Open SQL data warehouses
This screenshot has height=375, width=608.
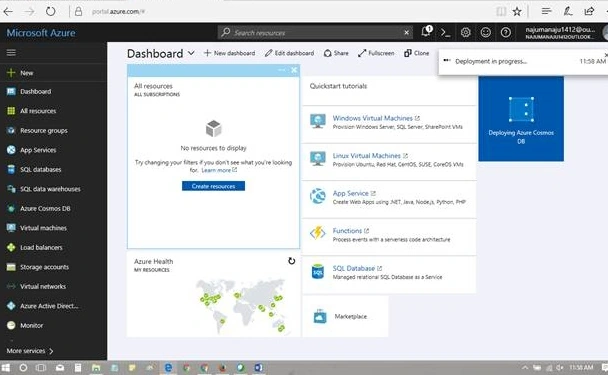pos(50,189)
